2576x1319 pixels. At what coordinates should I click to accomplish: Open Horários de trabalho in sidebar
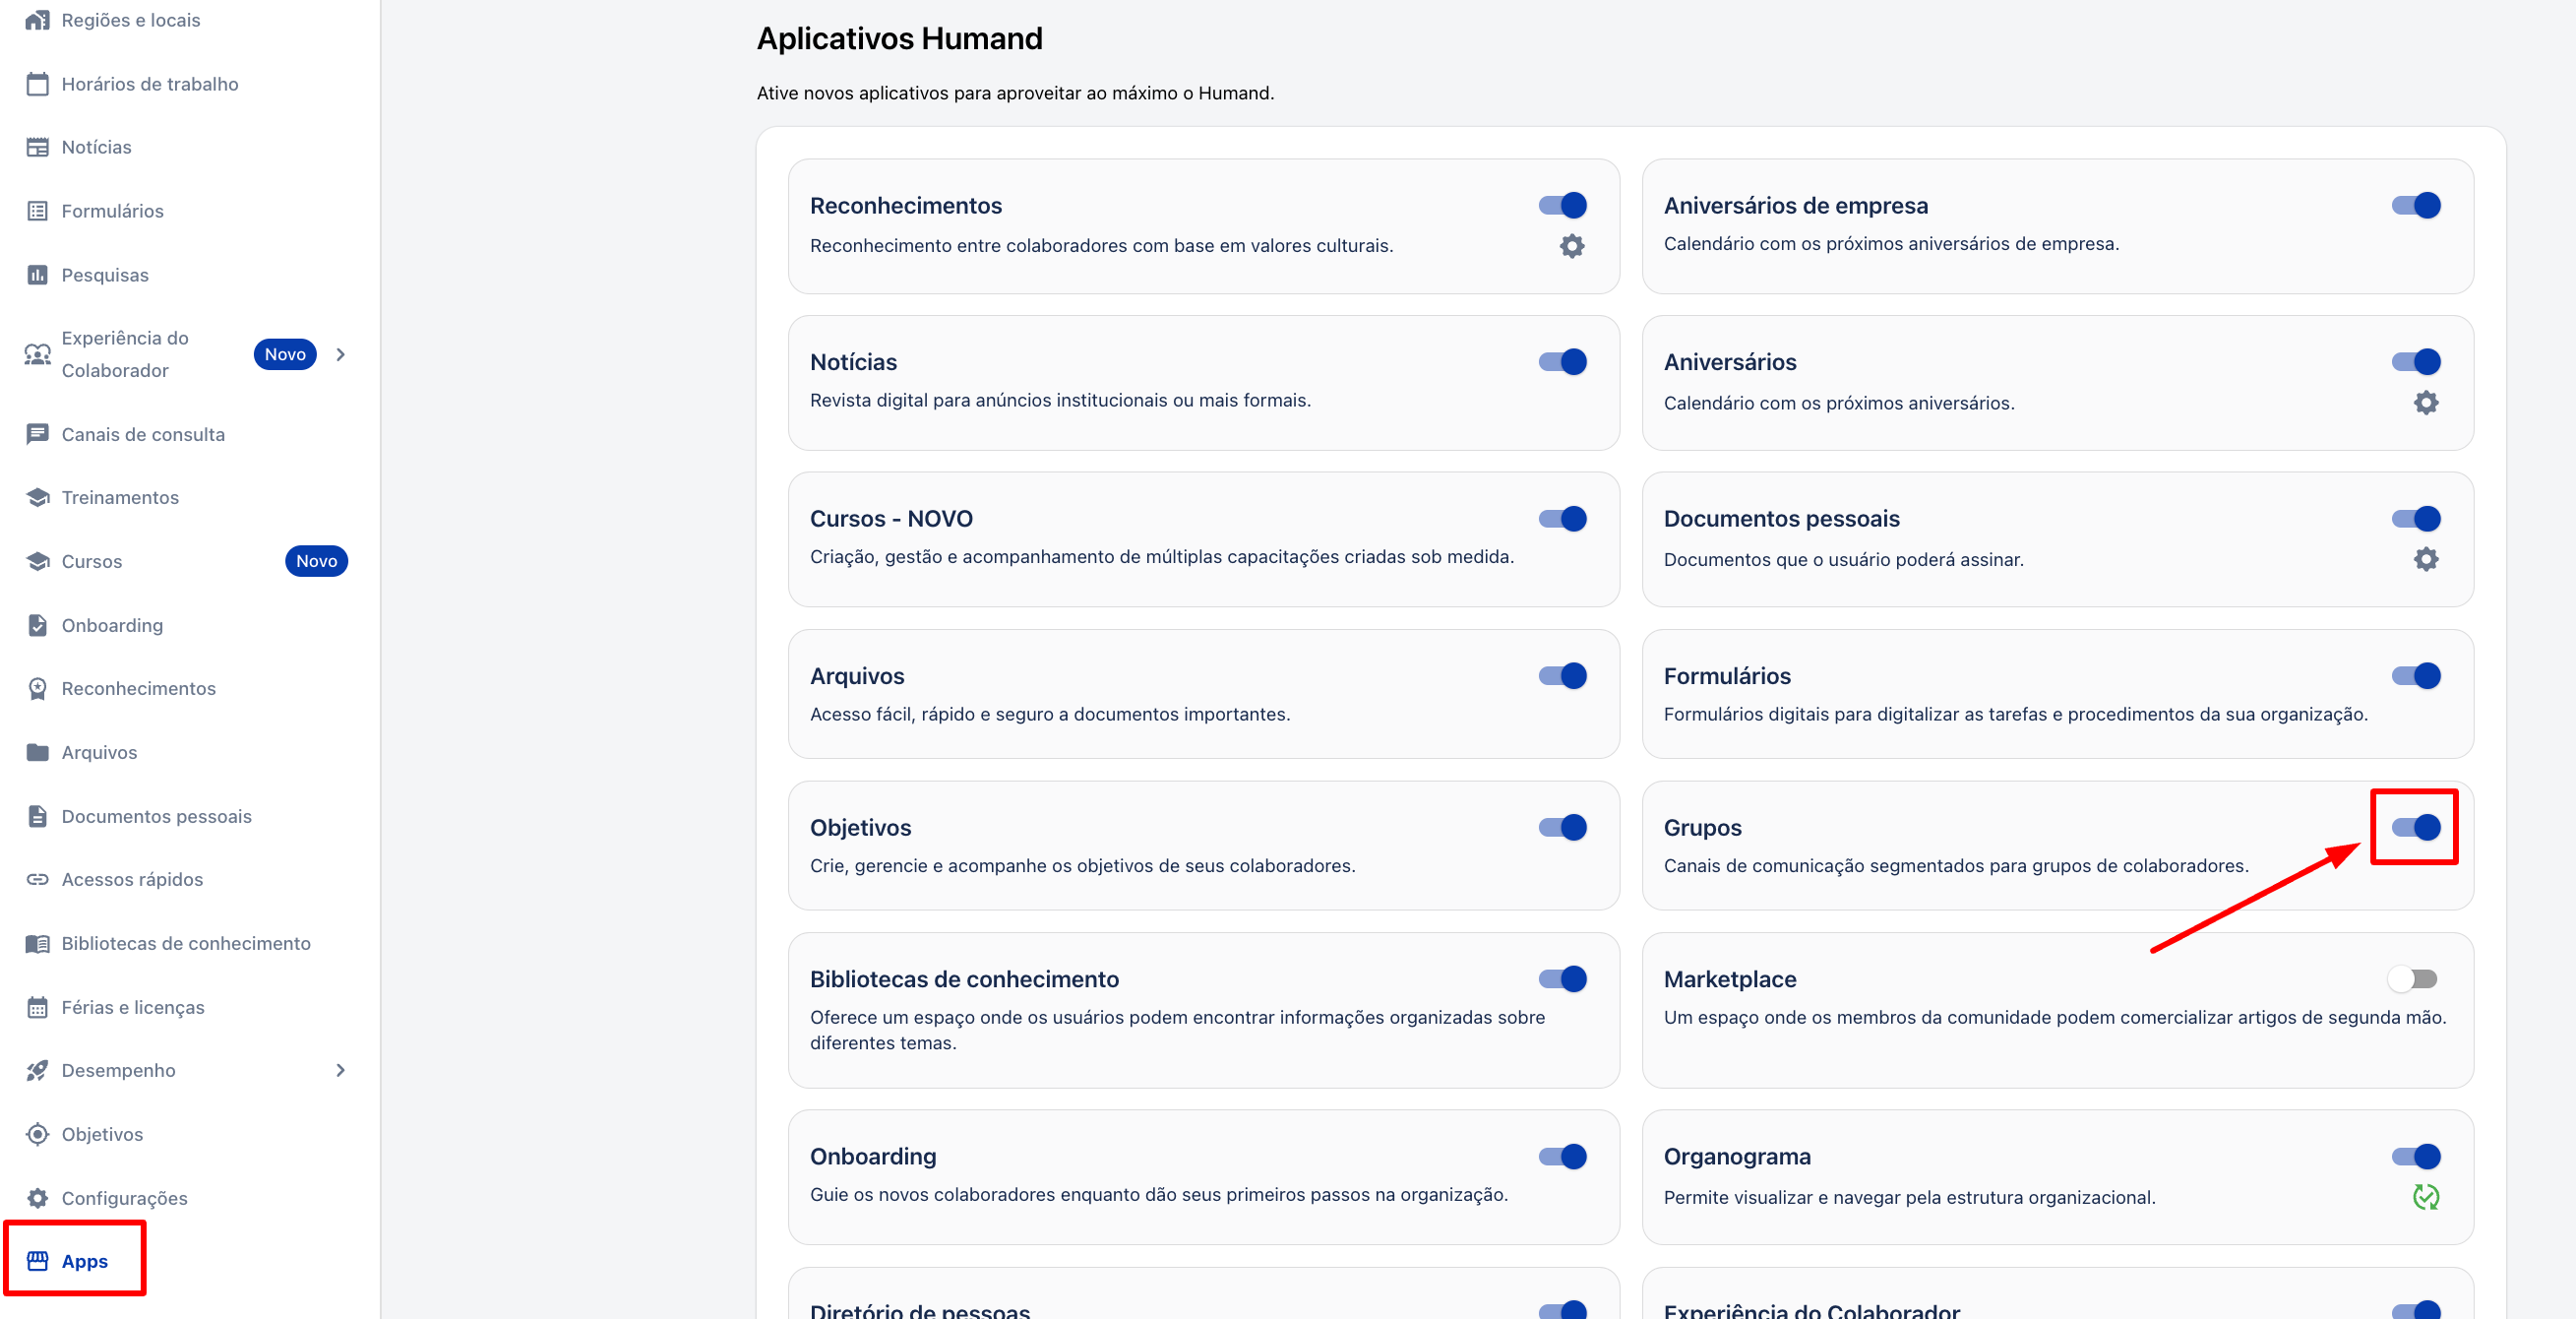coord(150,84)
